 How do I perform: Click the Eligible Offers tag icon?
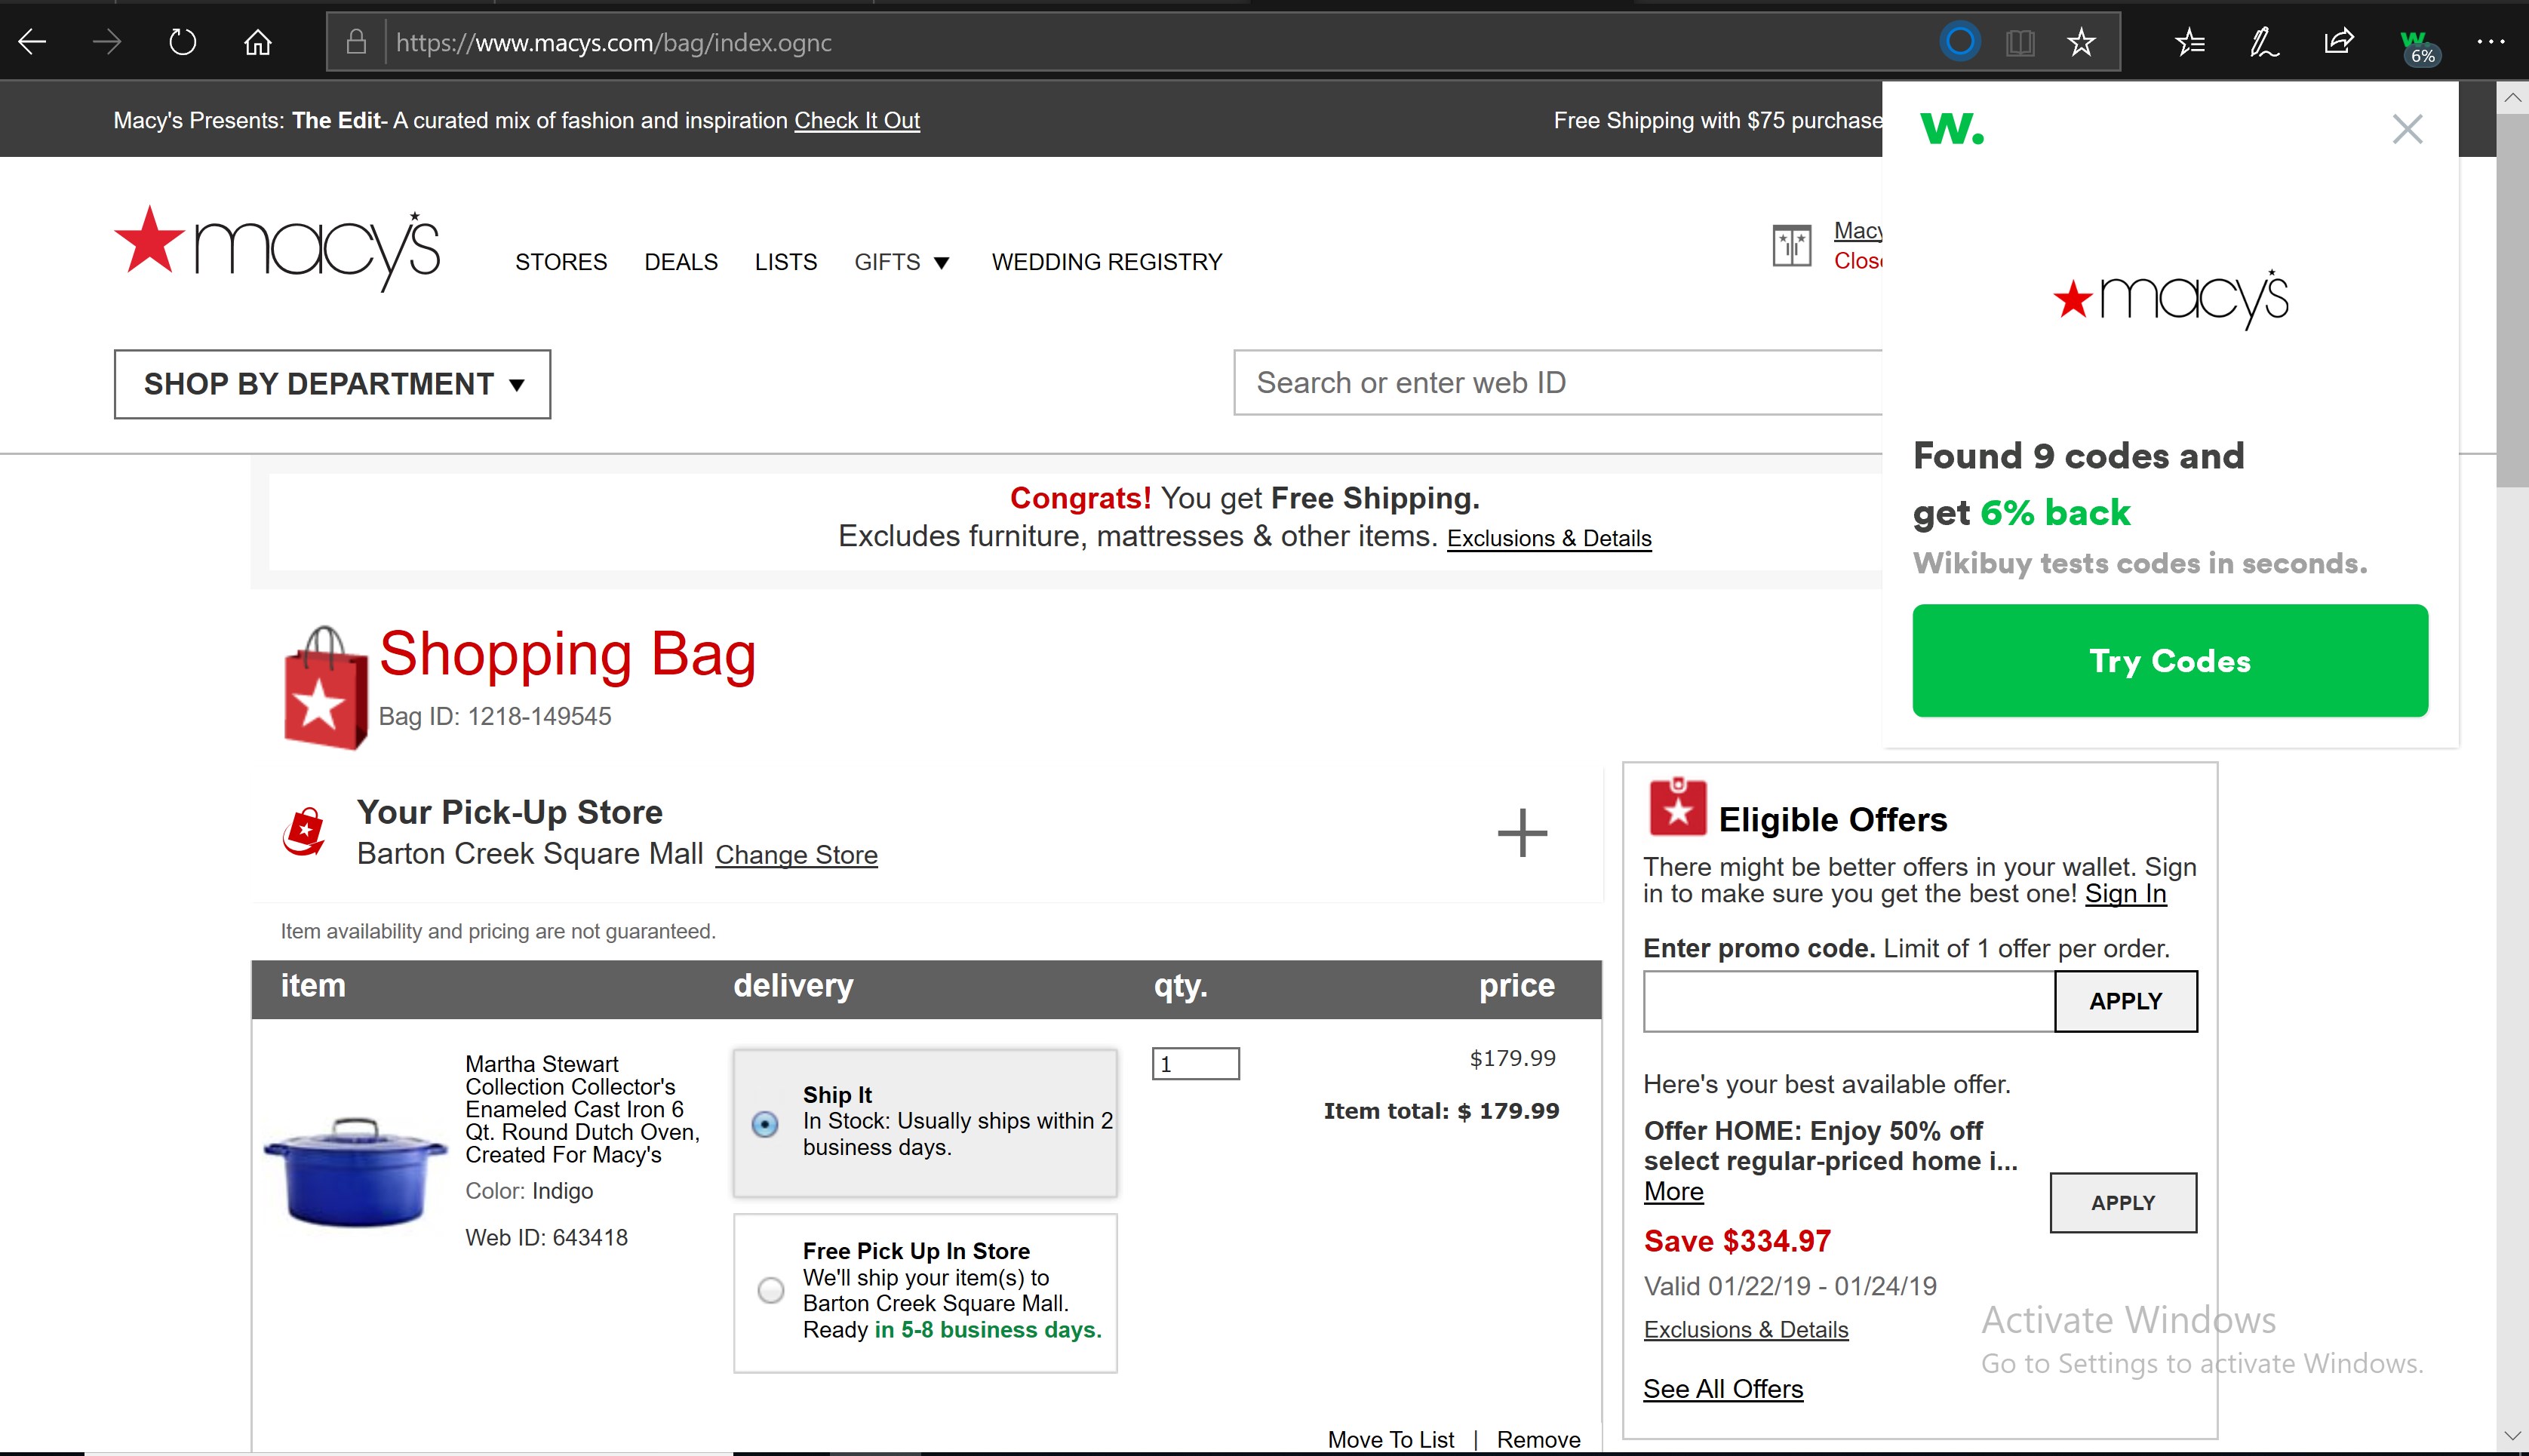pos(1677,807)
